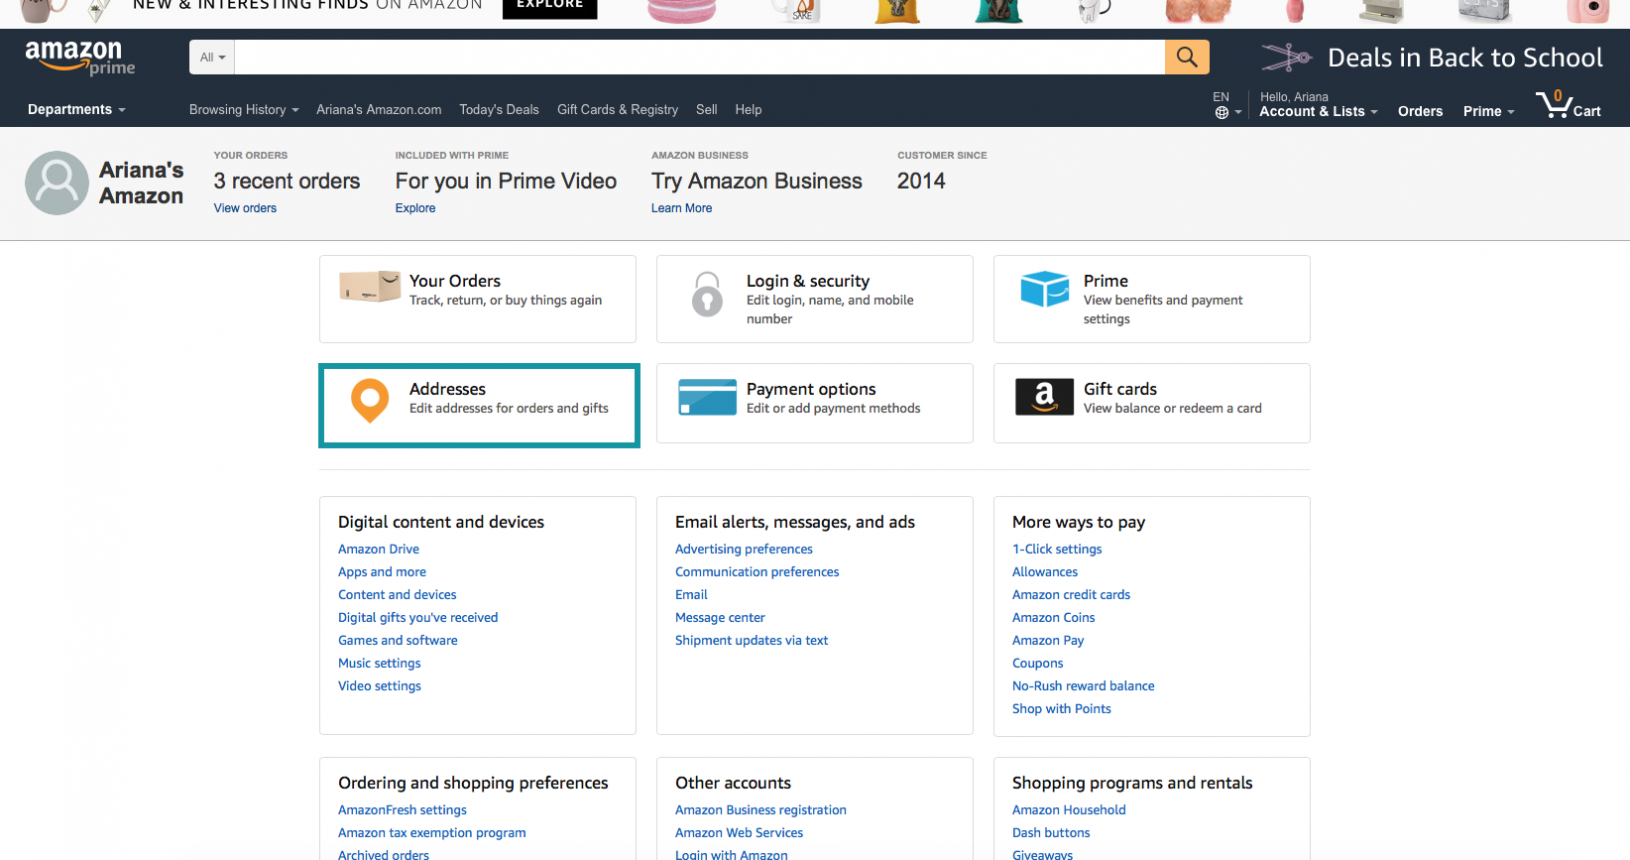The width and height of the screenshot is (1630, 860).
Task: Click the globe language icon
Action: [x=1222, y=113]
